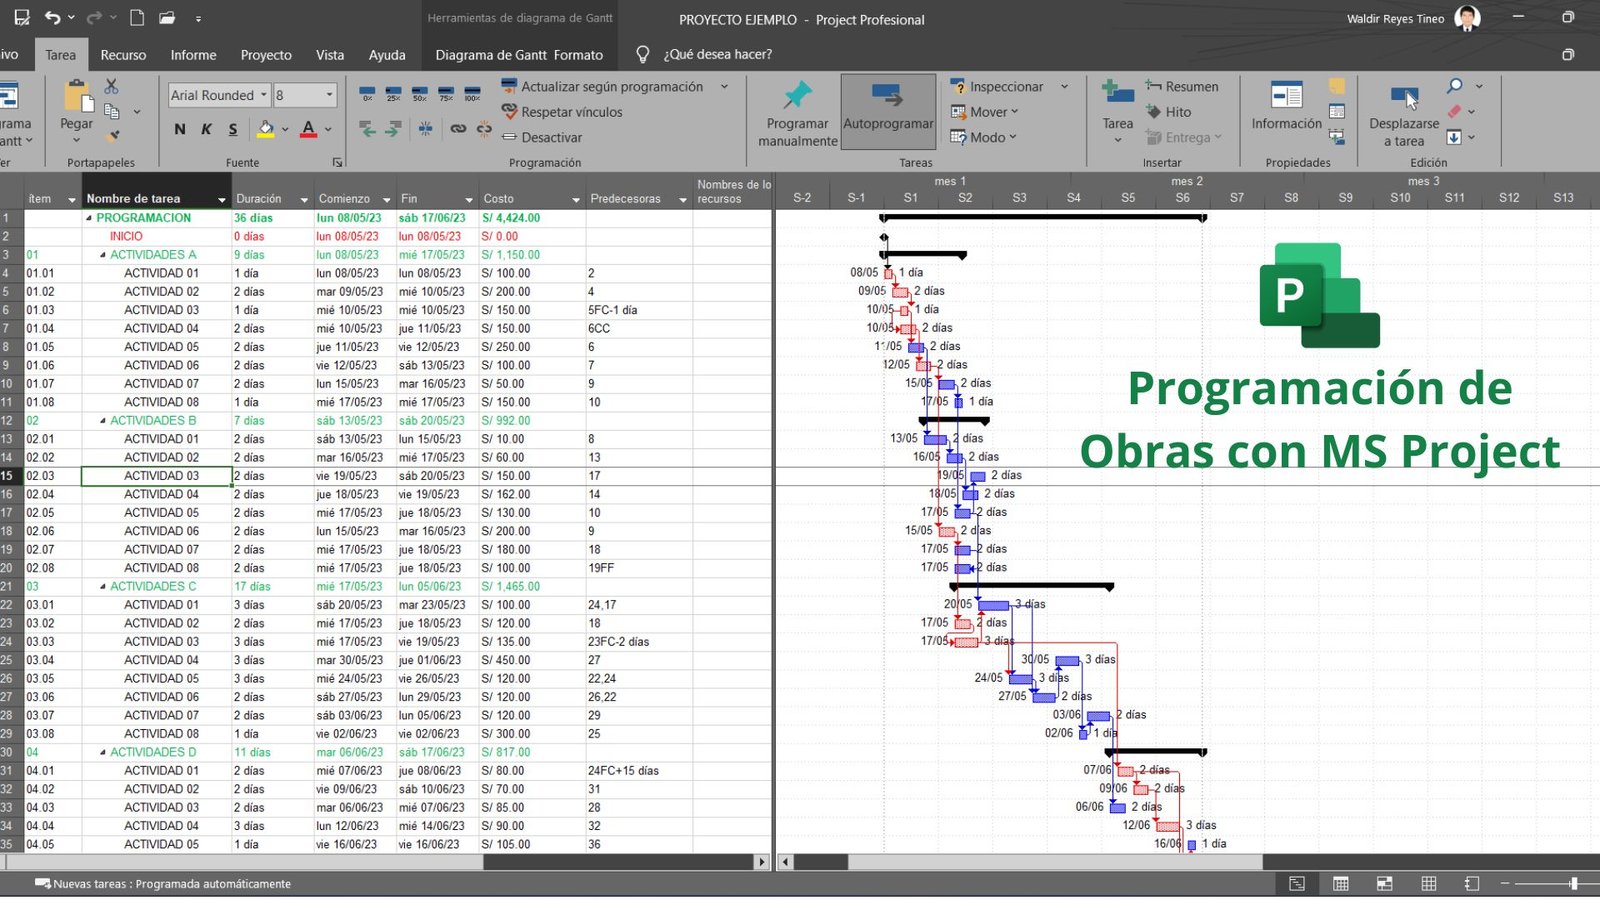Use the Format Painter brush icon

pyautogui.click(x=113, y=135)
